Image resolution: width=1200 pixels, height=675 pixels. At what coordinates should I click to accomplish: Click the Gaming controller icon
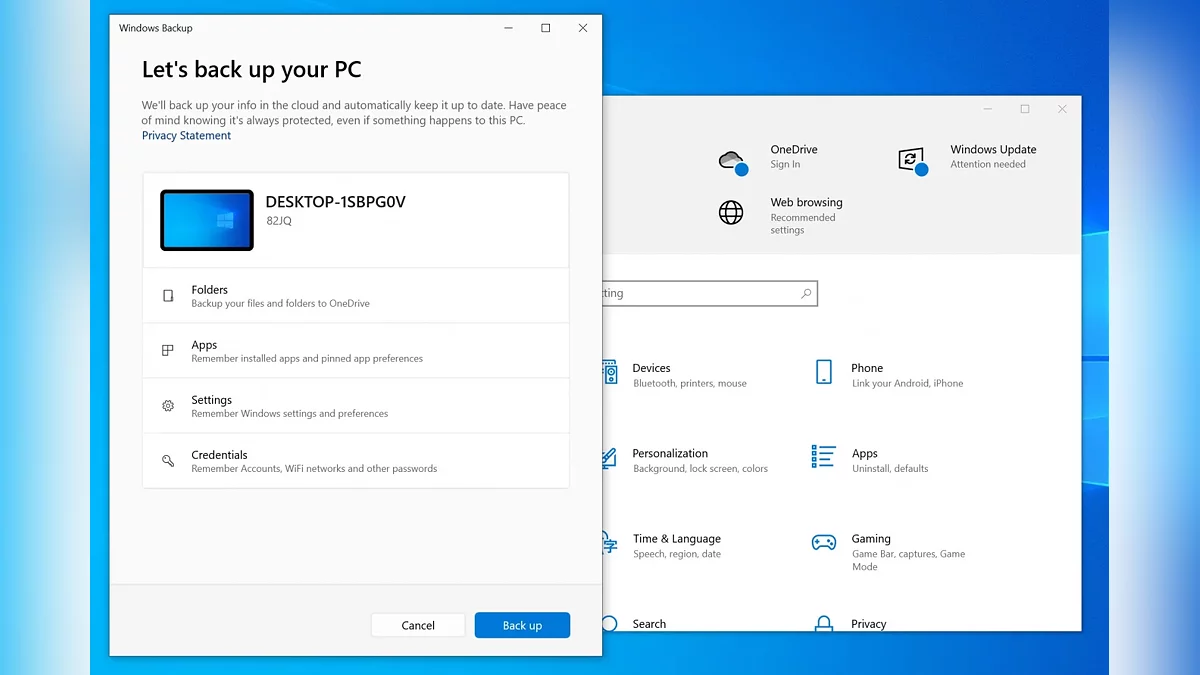[823, 543]
